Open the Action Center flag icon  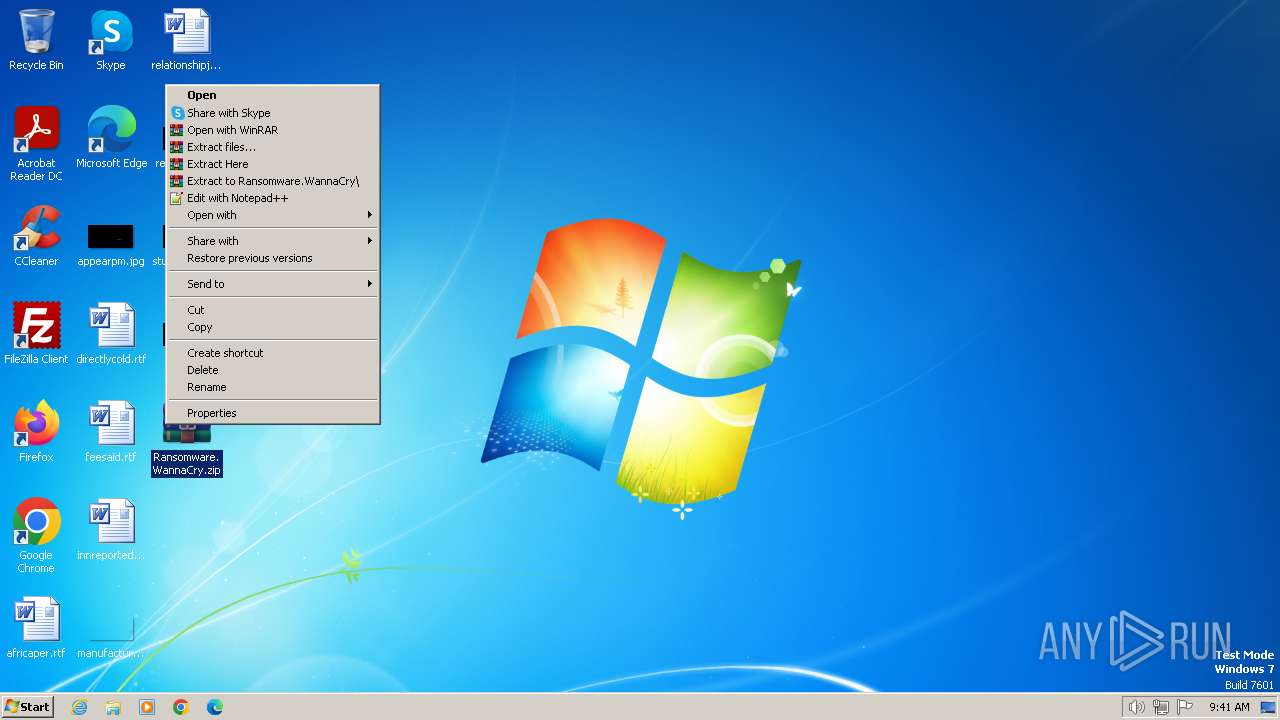point(1185,707)
